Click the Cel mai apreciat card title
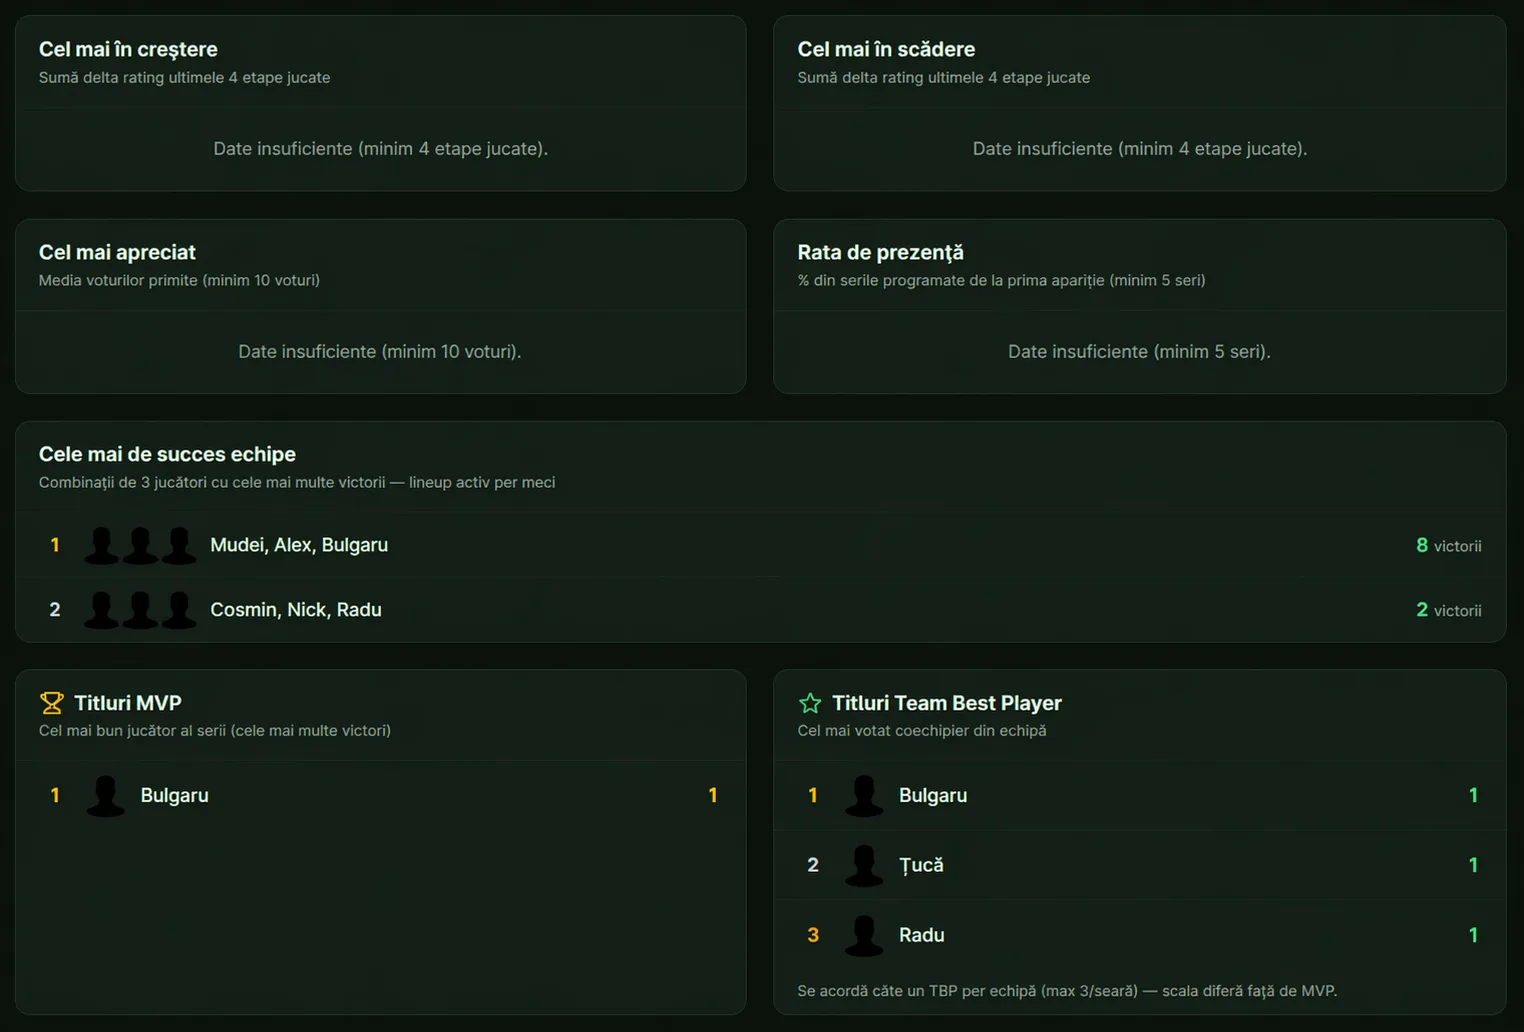This screenshot has height=1032, width=1524. pos(117,252)
